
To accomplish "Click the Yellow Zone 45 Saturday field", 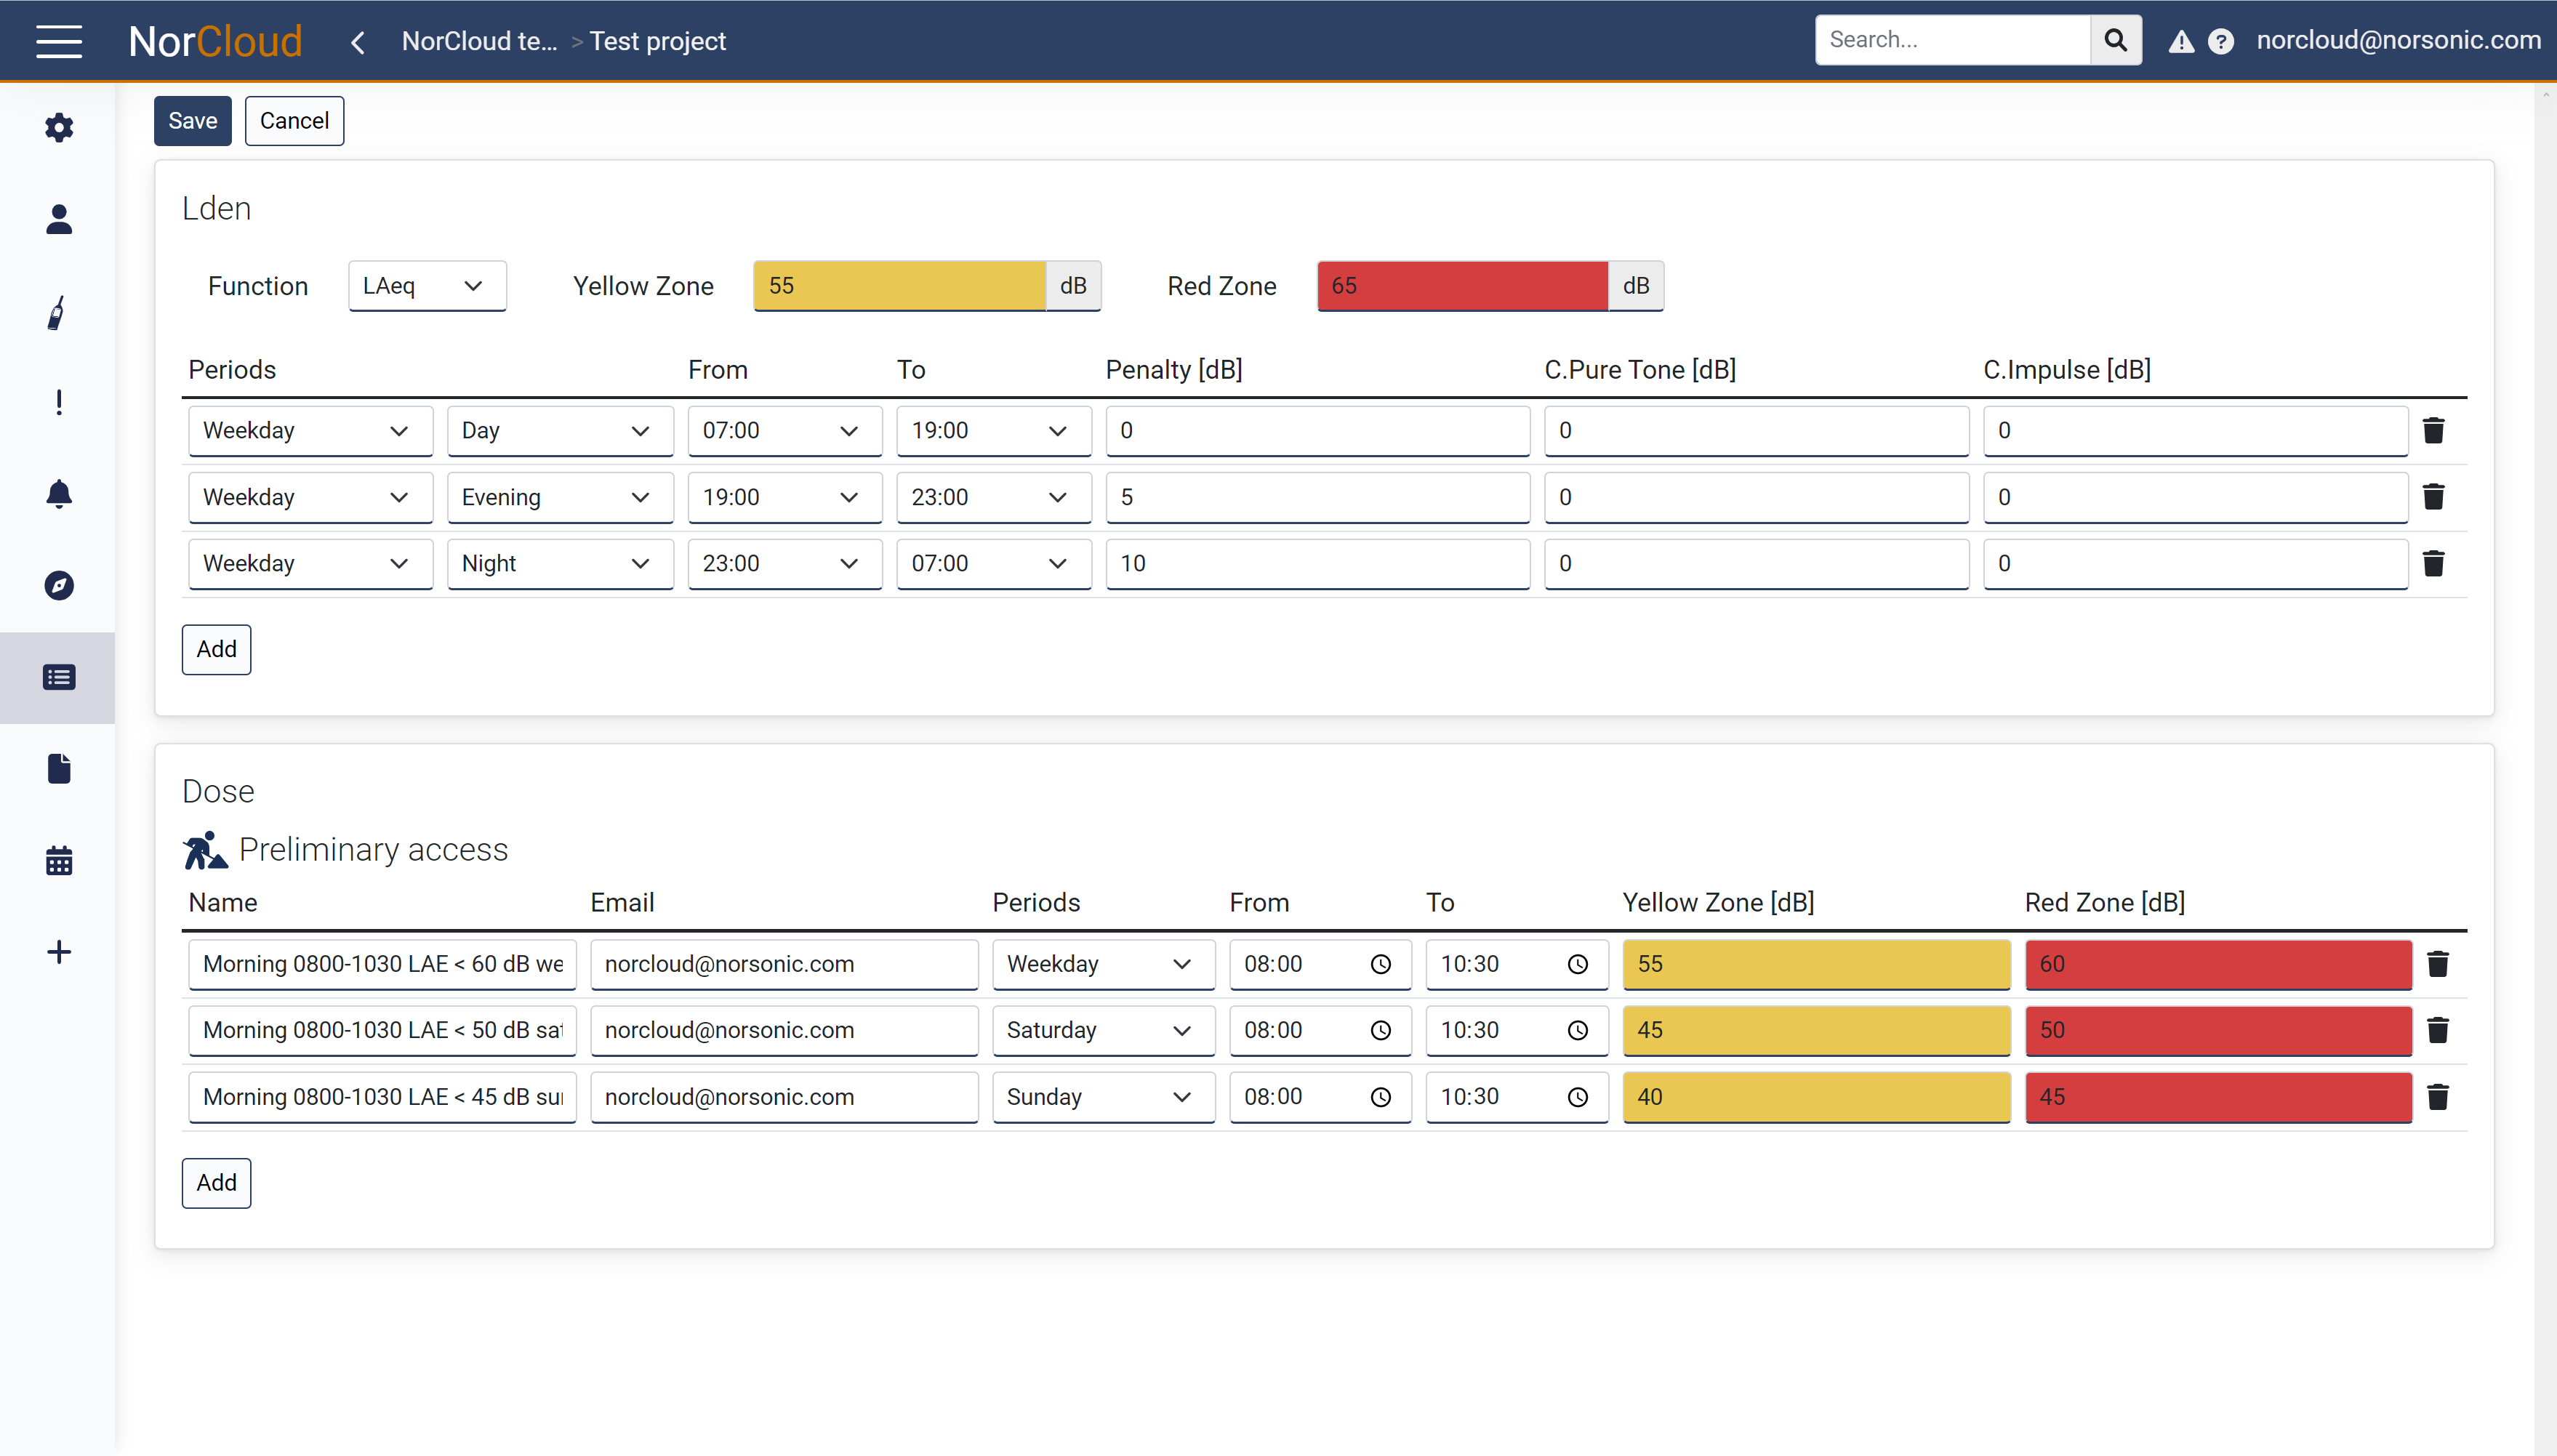I will pyautogui.click(x=1816, y=1030).
